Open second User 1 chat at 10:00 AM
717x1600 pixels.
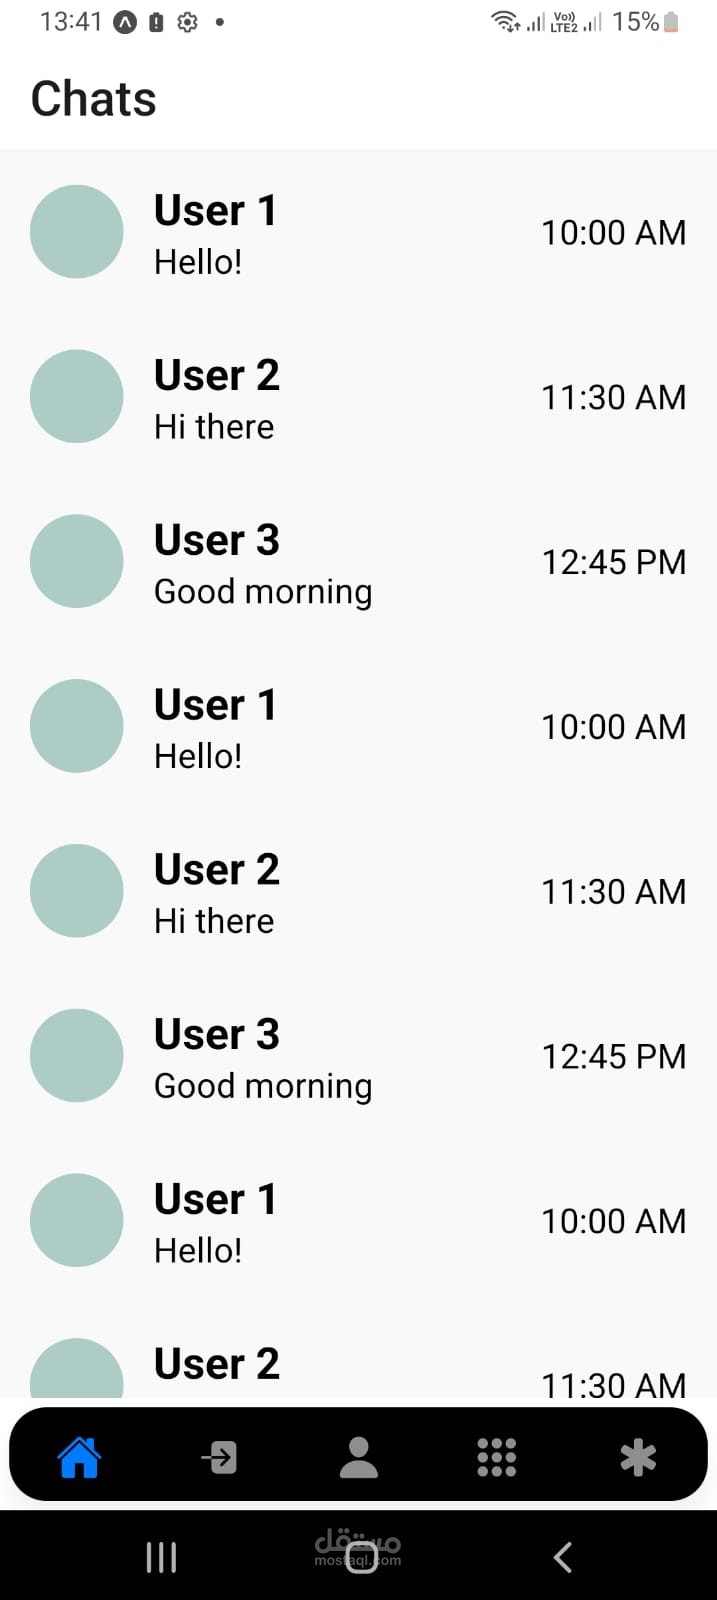358,726
